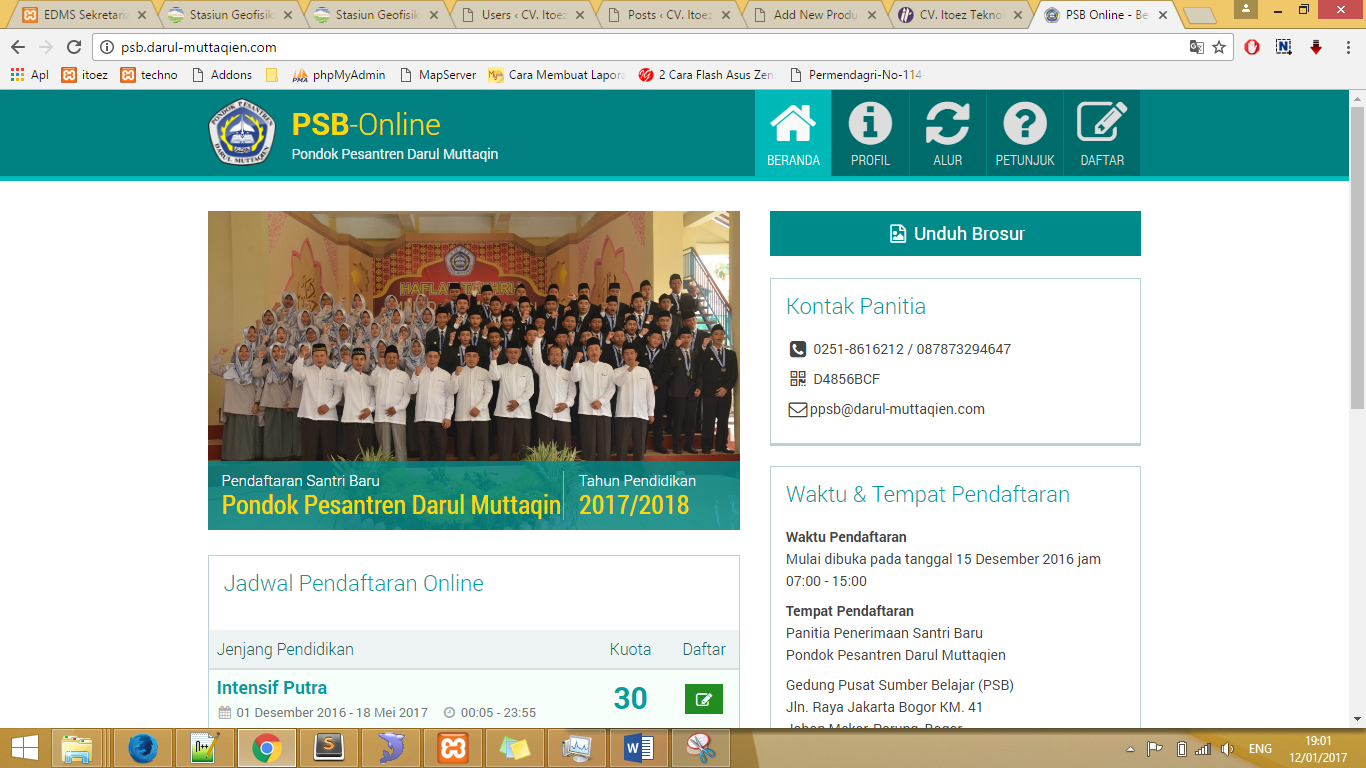Image resolution: width=1366 pixels, height=768 pixels.
Task: Click the N extension icon in toolbar
Action: point(1284,47)
